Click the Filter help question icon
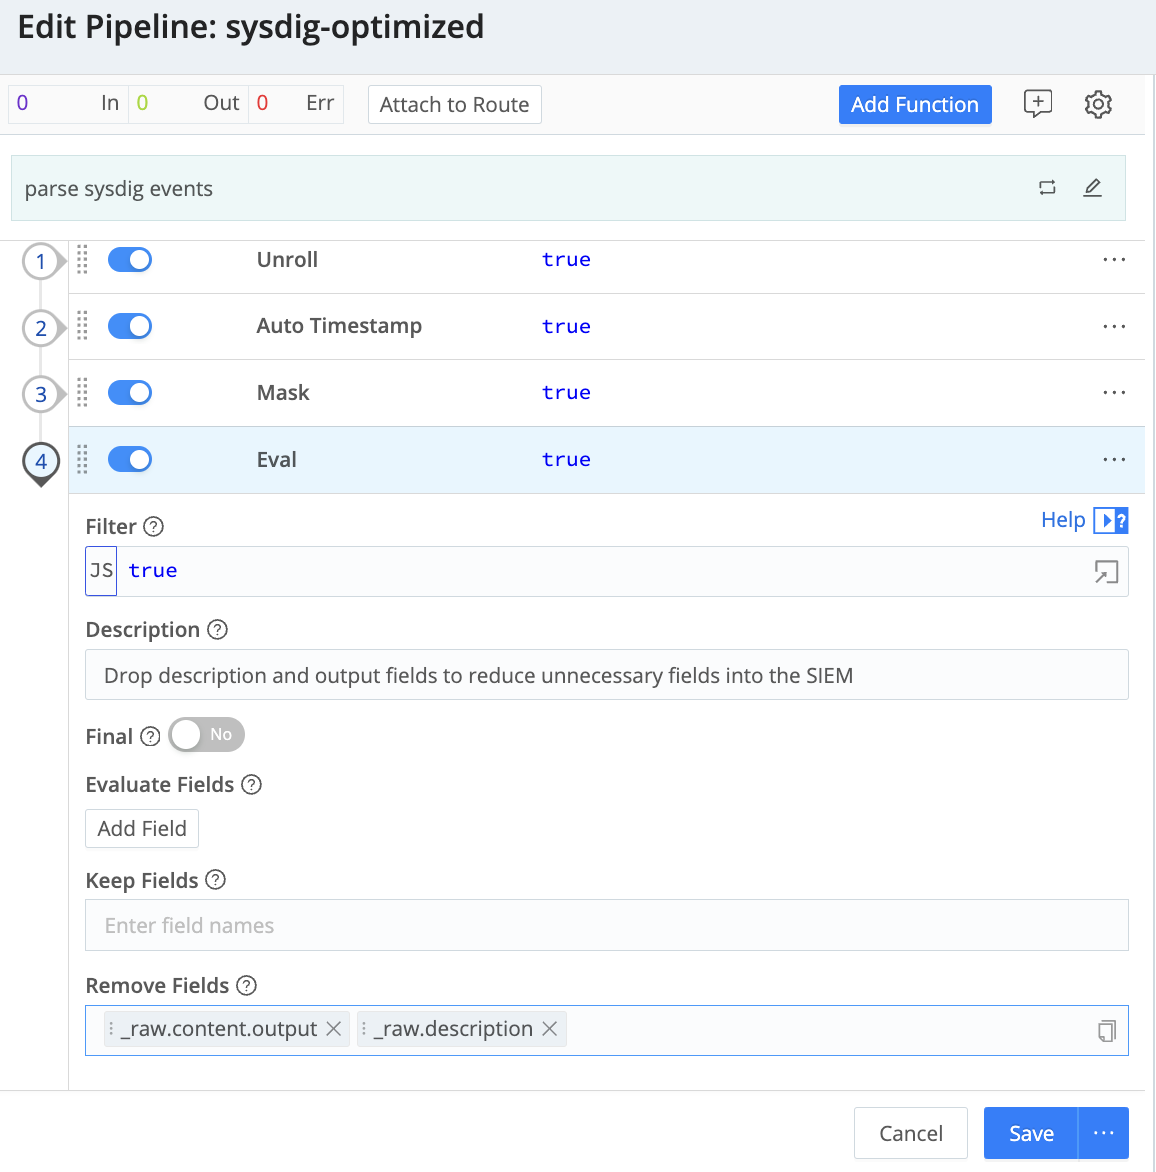Screen dimensions: 1156x1172 153,527
